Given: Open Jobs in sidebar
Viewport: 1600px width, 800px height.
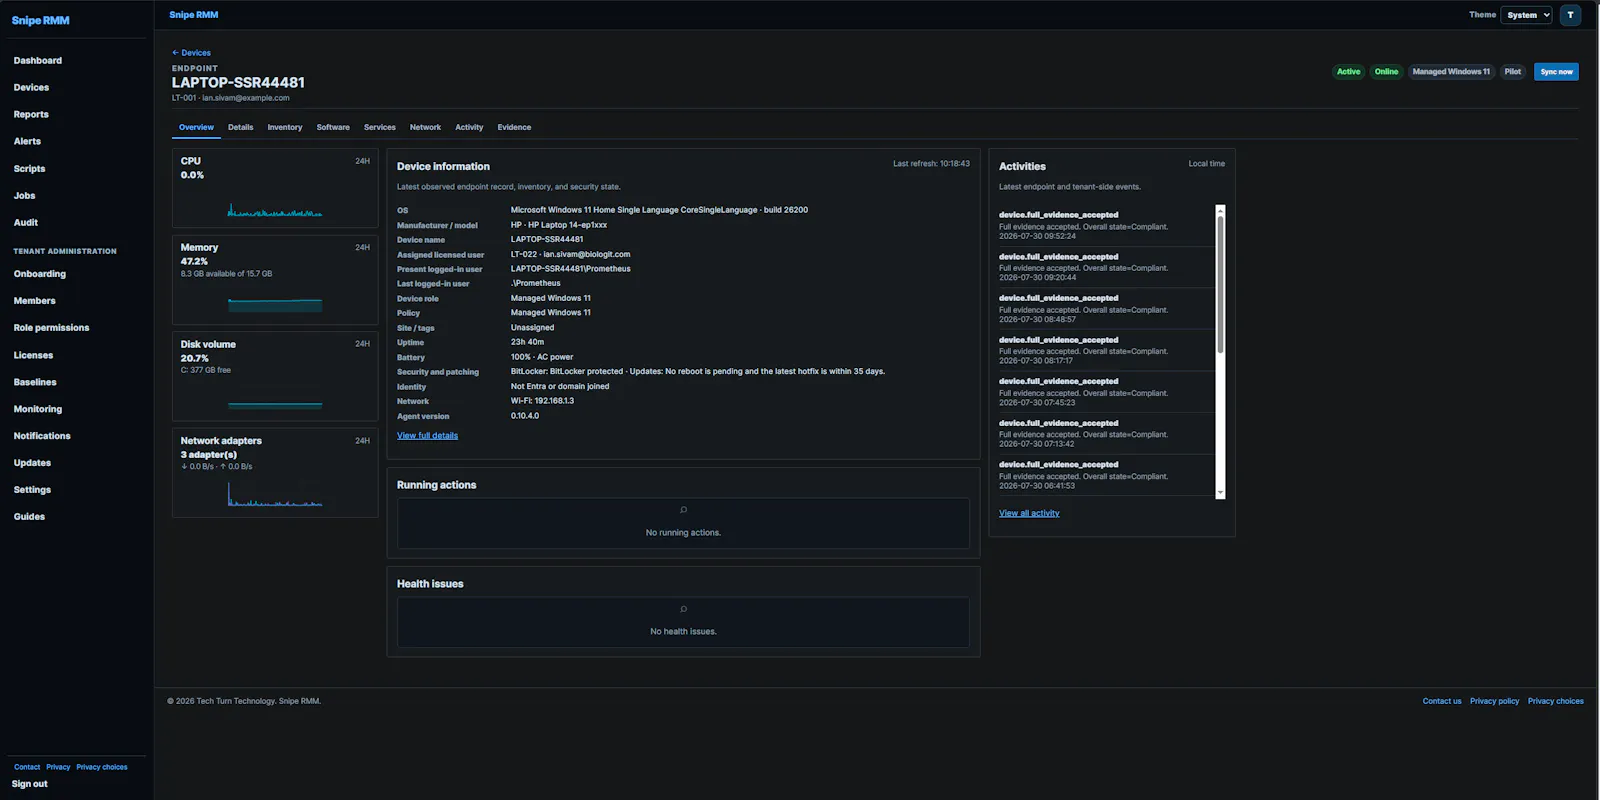Looking at the screenshot, I should coord(24,196).
